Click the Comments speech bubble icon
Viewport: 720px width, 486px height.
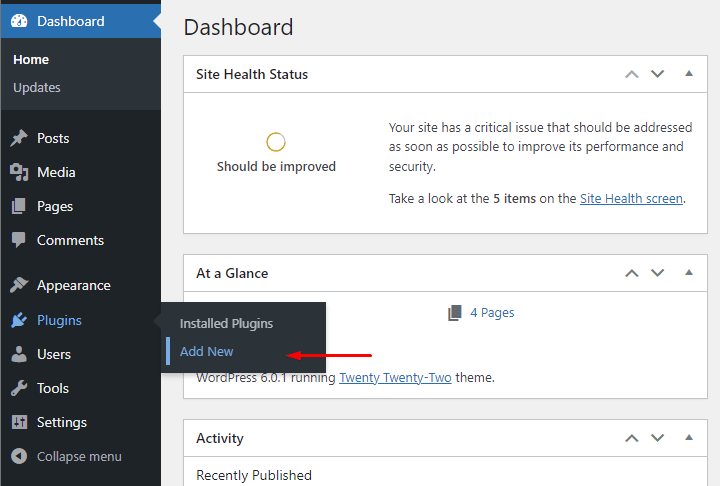(19, 240)
